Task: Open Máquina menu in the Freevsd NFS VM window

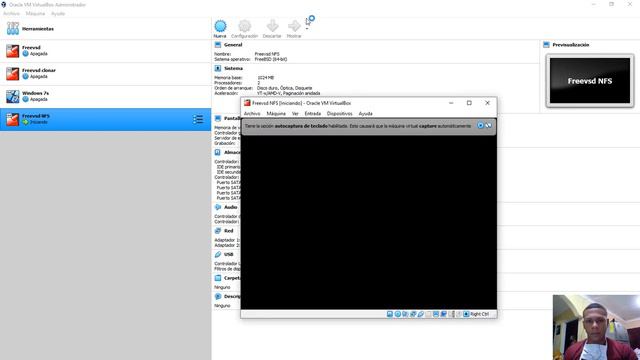Action: [x=276, y=113]
